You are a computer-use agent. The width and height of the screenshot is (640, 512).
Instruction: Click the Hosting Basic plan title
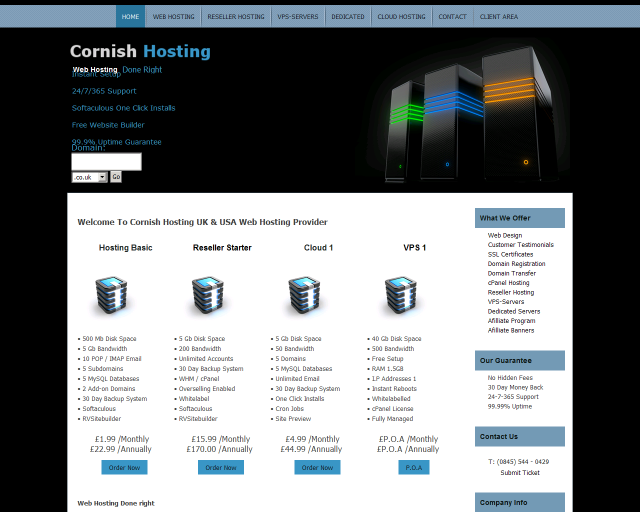click(125, 247)
